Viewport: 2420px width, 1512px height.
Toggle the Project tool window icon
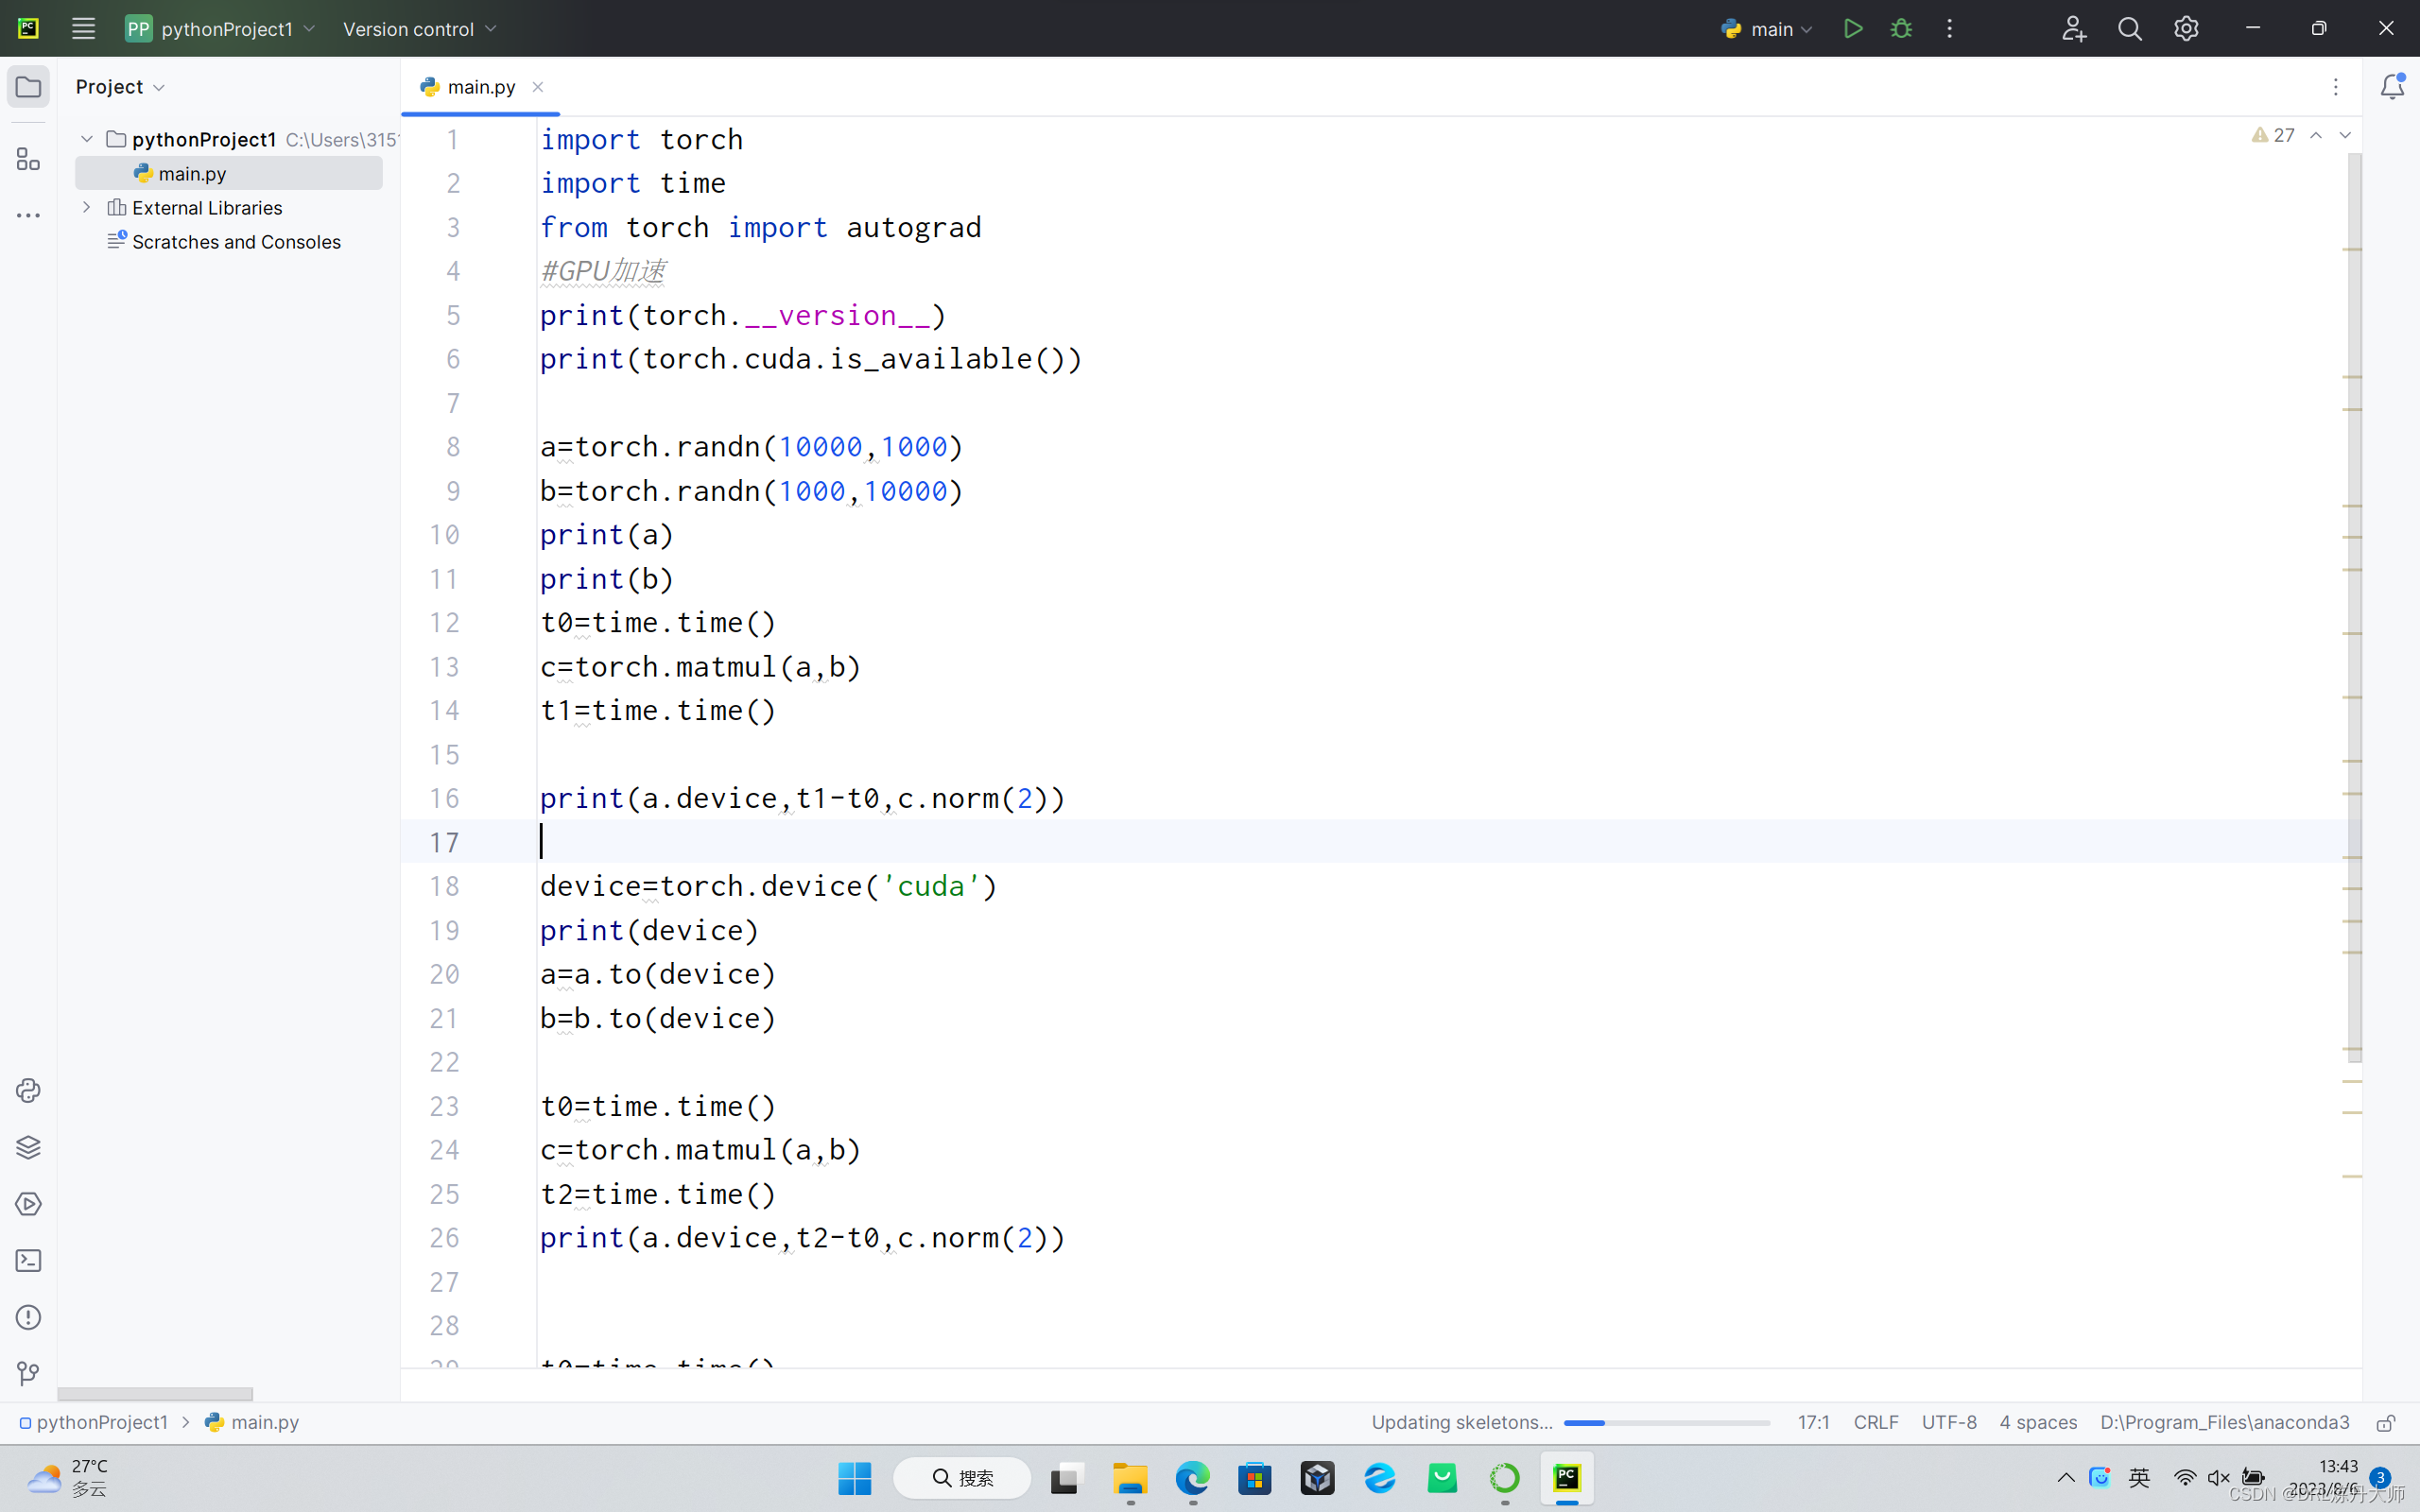coord(28,87)
